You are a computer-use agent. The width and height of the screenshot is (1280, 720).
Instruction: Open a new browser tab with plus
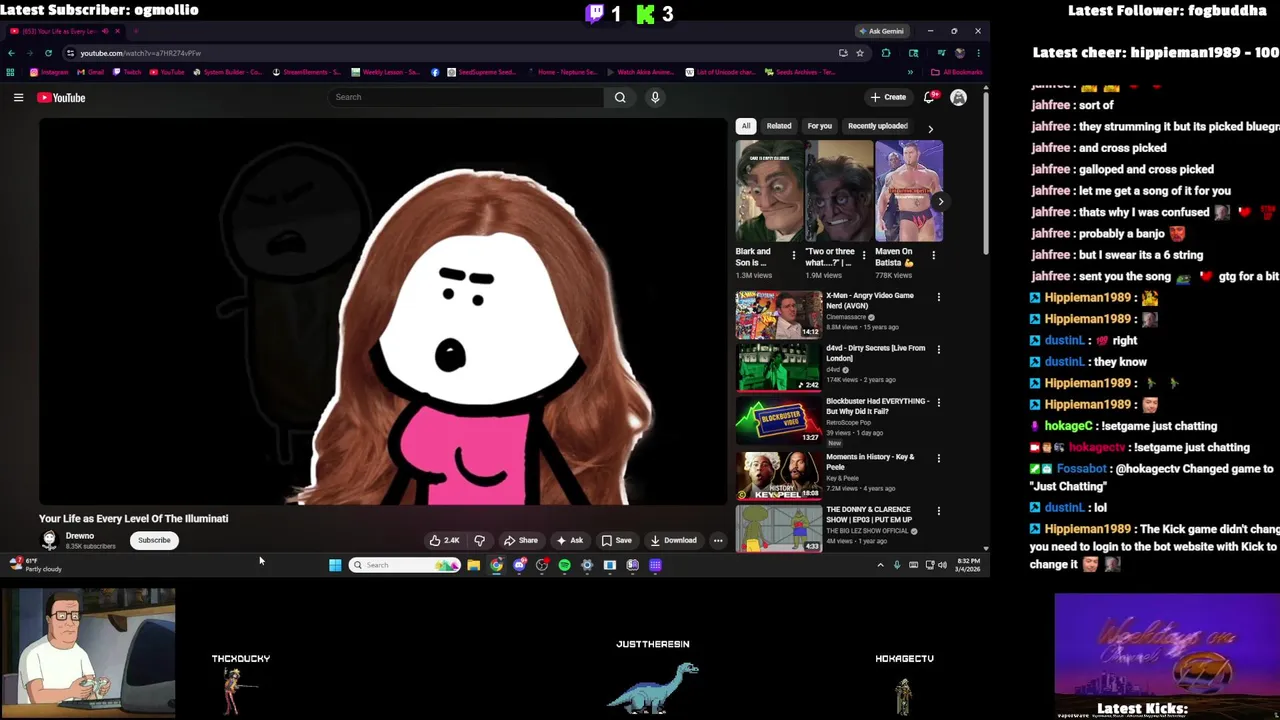tap(135, 31)
